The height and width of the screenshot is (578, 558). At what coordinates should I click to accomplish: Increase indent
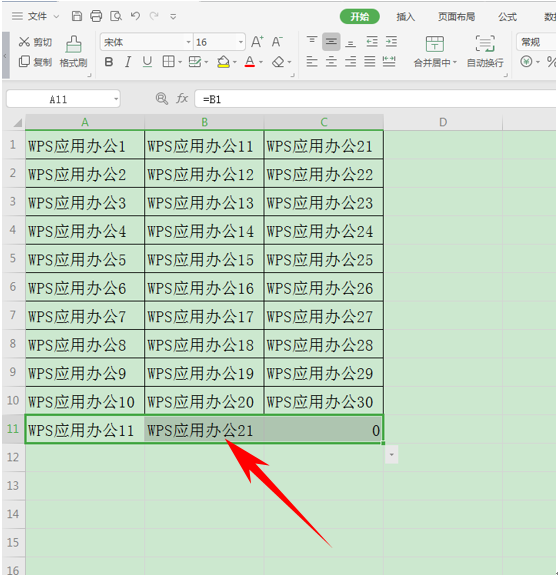[391, 42]
